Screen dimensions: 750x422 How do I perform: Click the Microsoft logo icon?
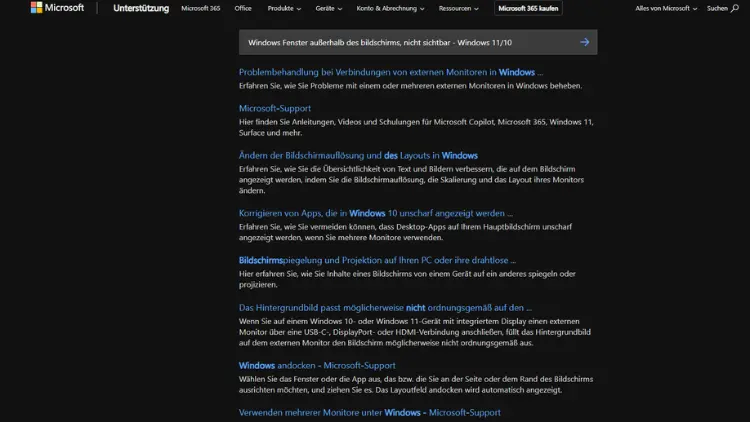point(36,8)
